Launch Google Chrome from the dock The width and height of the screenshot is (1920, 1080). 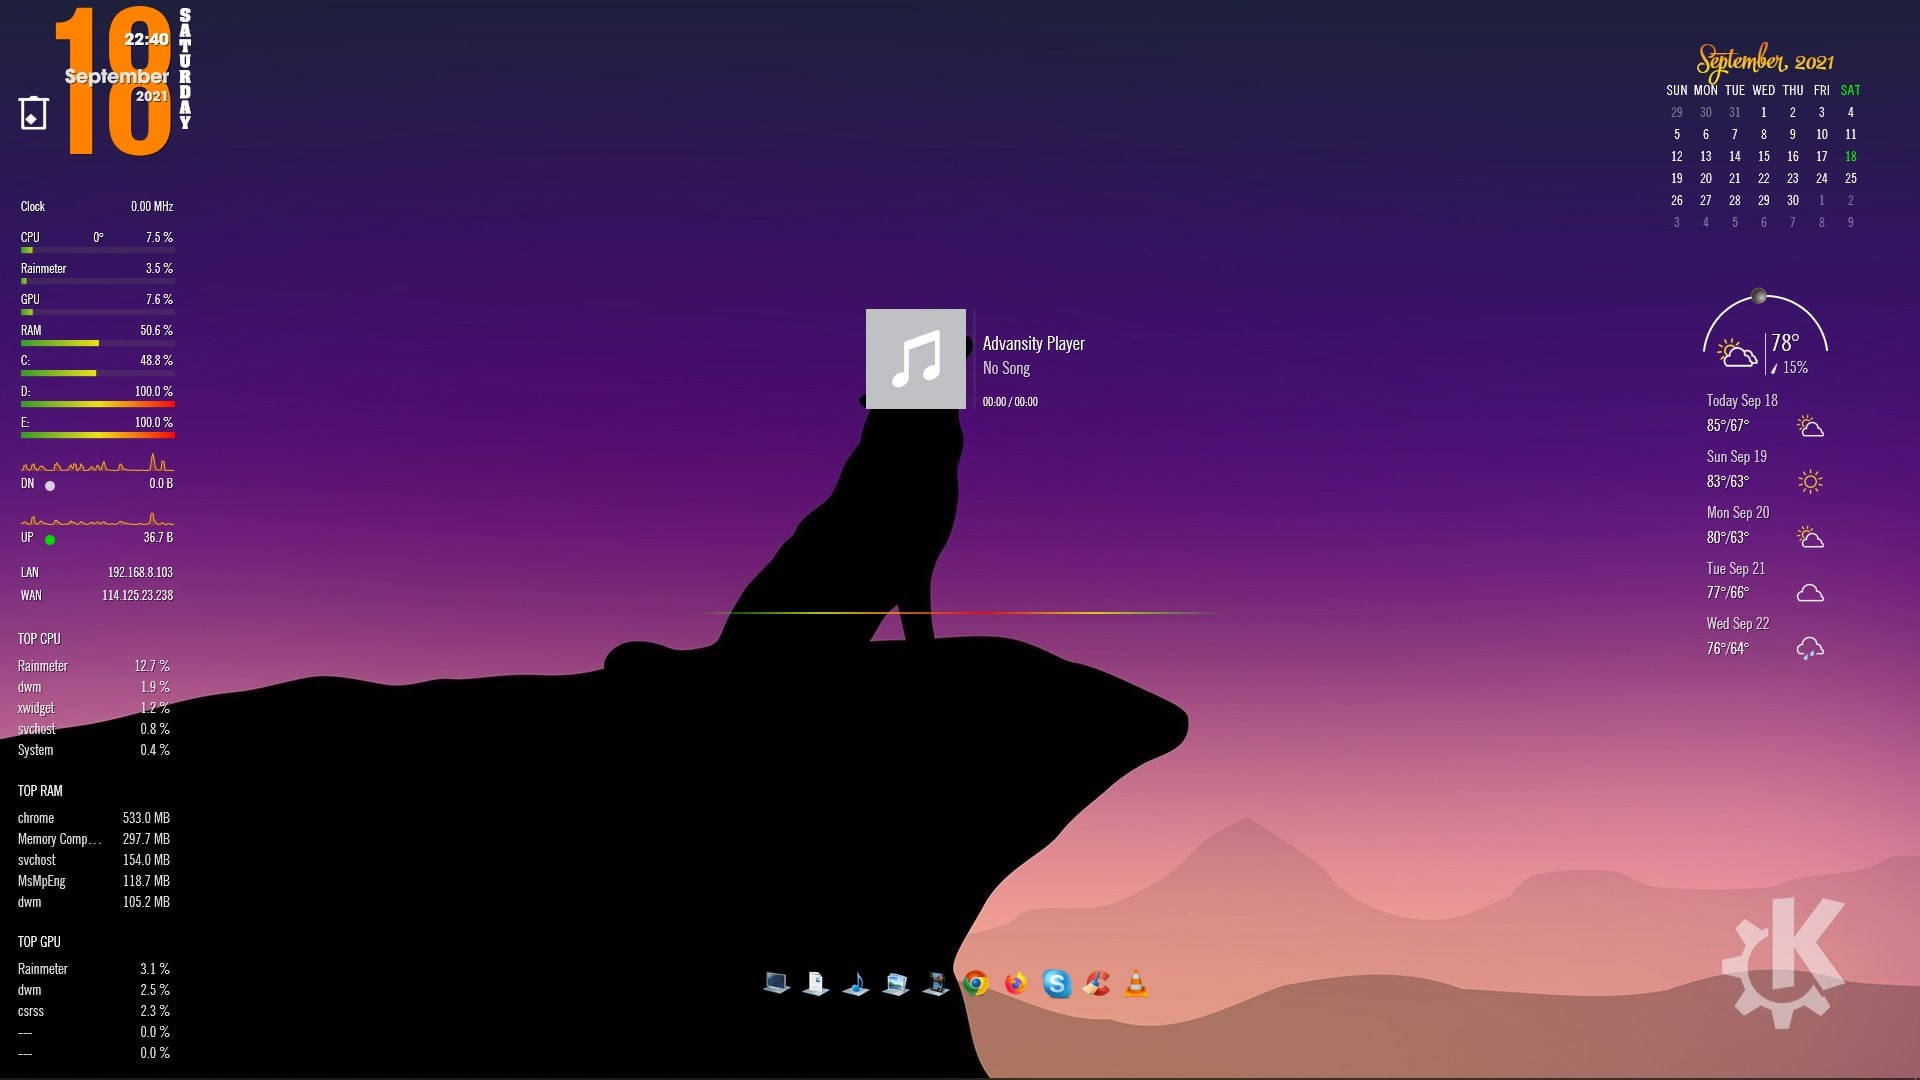(976, 983)
